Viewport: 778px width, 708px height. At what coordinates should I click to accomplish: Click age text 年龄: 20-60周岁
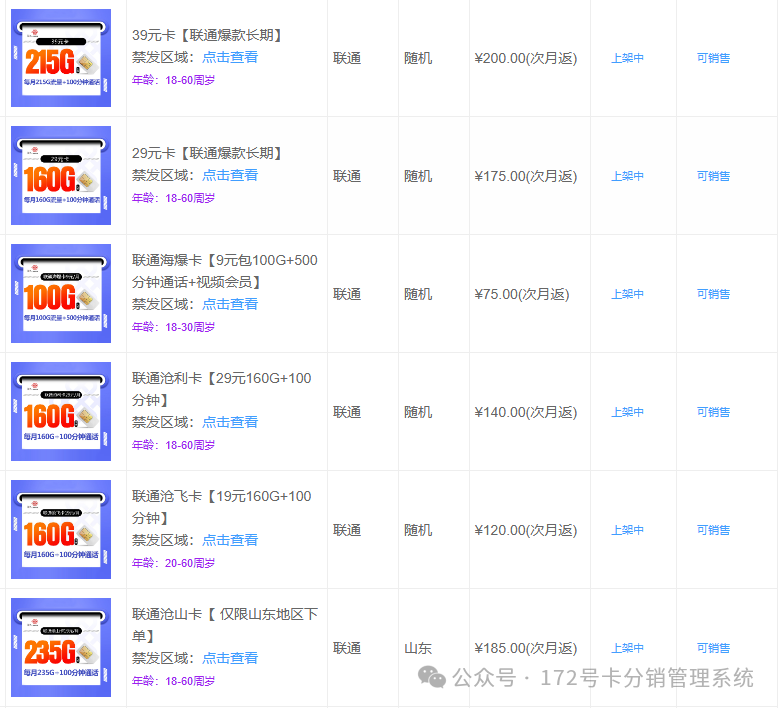(173, 563)
